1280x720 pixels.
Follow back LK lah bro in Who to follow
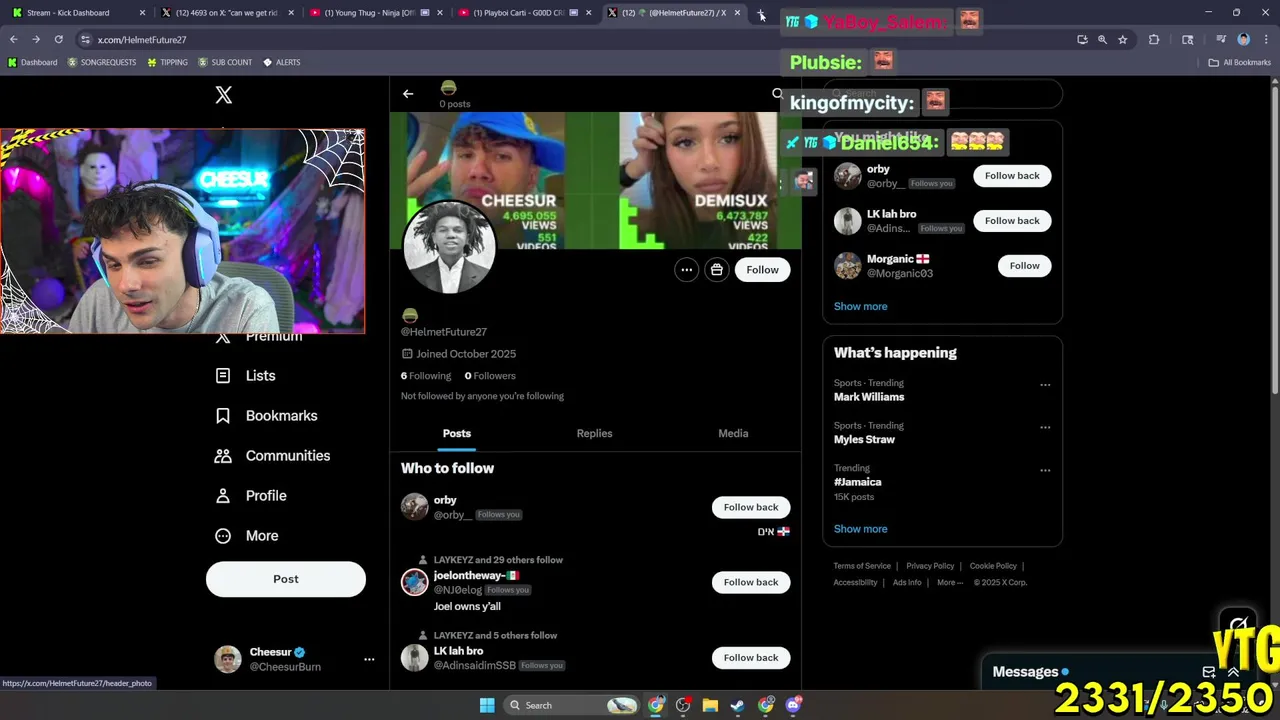751,658
